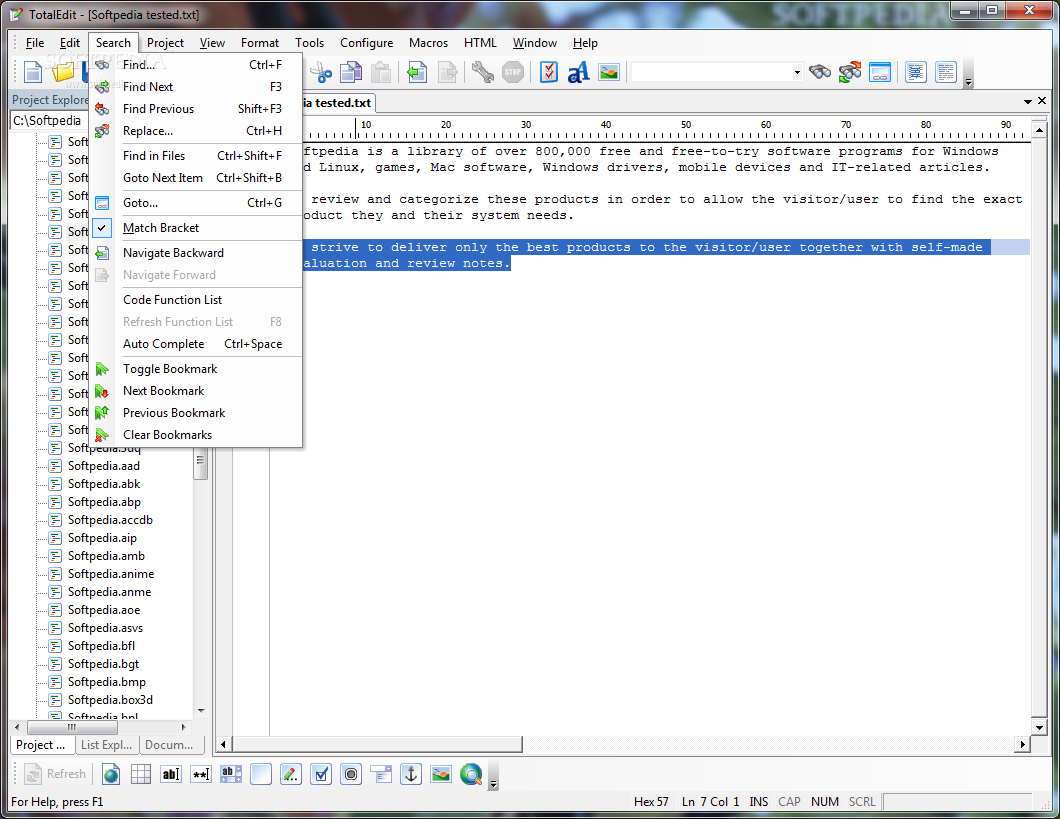The image size is (1060, 819).
Task: Click the globe page icon in HTML toolbar
Action: point(111,774)
